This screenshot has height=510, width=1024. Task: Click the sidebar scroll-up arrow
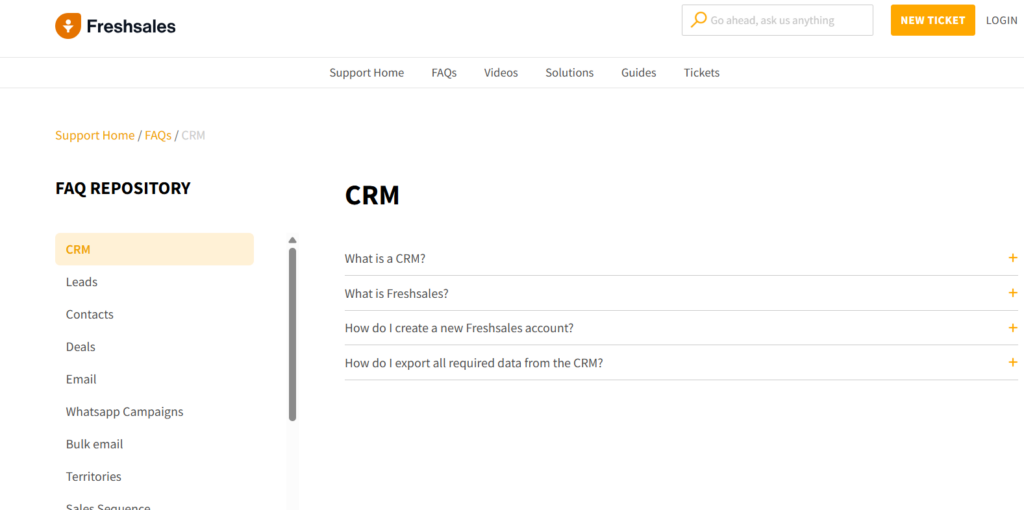292,240
